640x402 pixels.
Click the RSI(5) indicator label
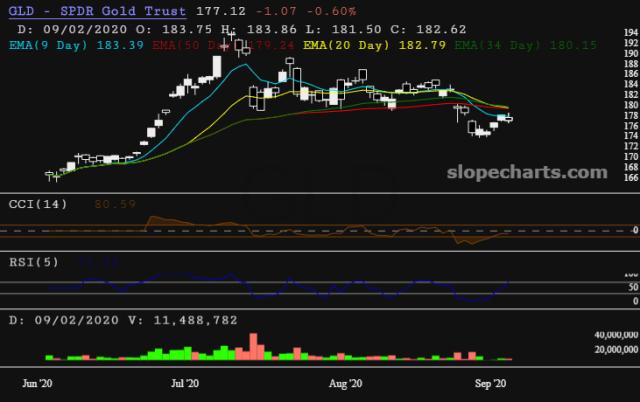[34, 262]
